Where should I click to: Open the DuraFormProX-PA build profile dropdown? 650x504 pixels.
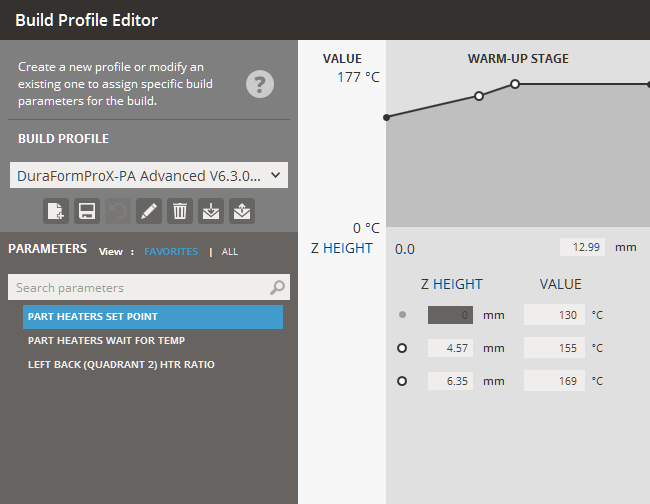pyautogui.click(x=149, y=176)
